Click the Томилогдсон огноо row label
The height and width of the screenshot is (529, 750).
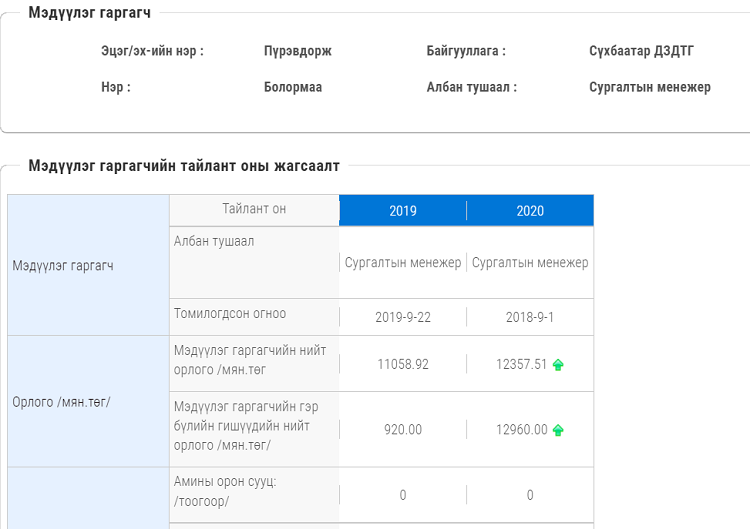click(230, 314)
